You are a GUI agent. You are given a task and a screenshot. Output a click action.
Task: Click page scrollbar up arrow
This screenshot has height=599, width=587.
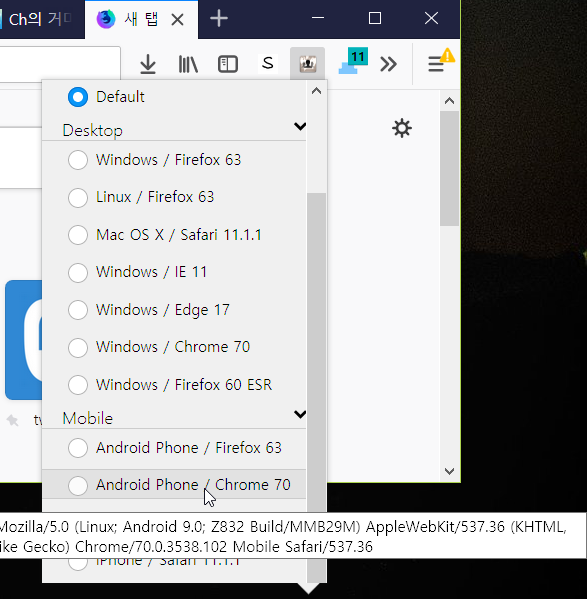click(450, 101)
